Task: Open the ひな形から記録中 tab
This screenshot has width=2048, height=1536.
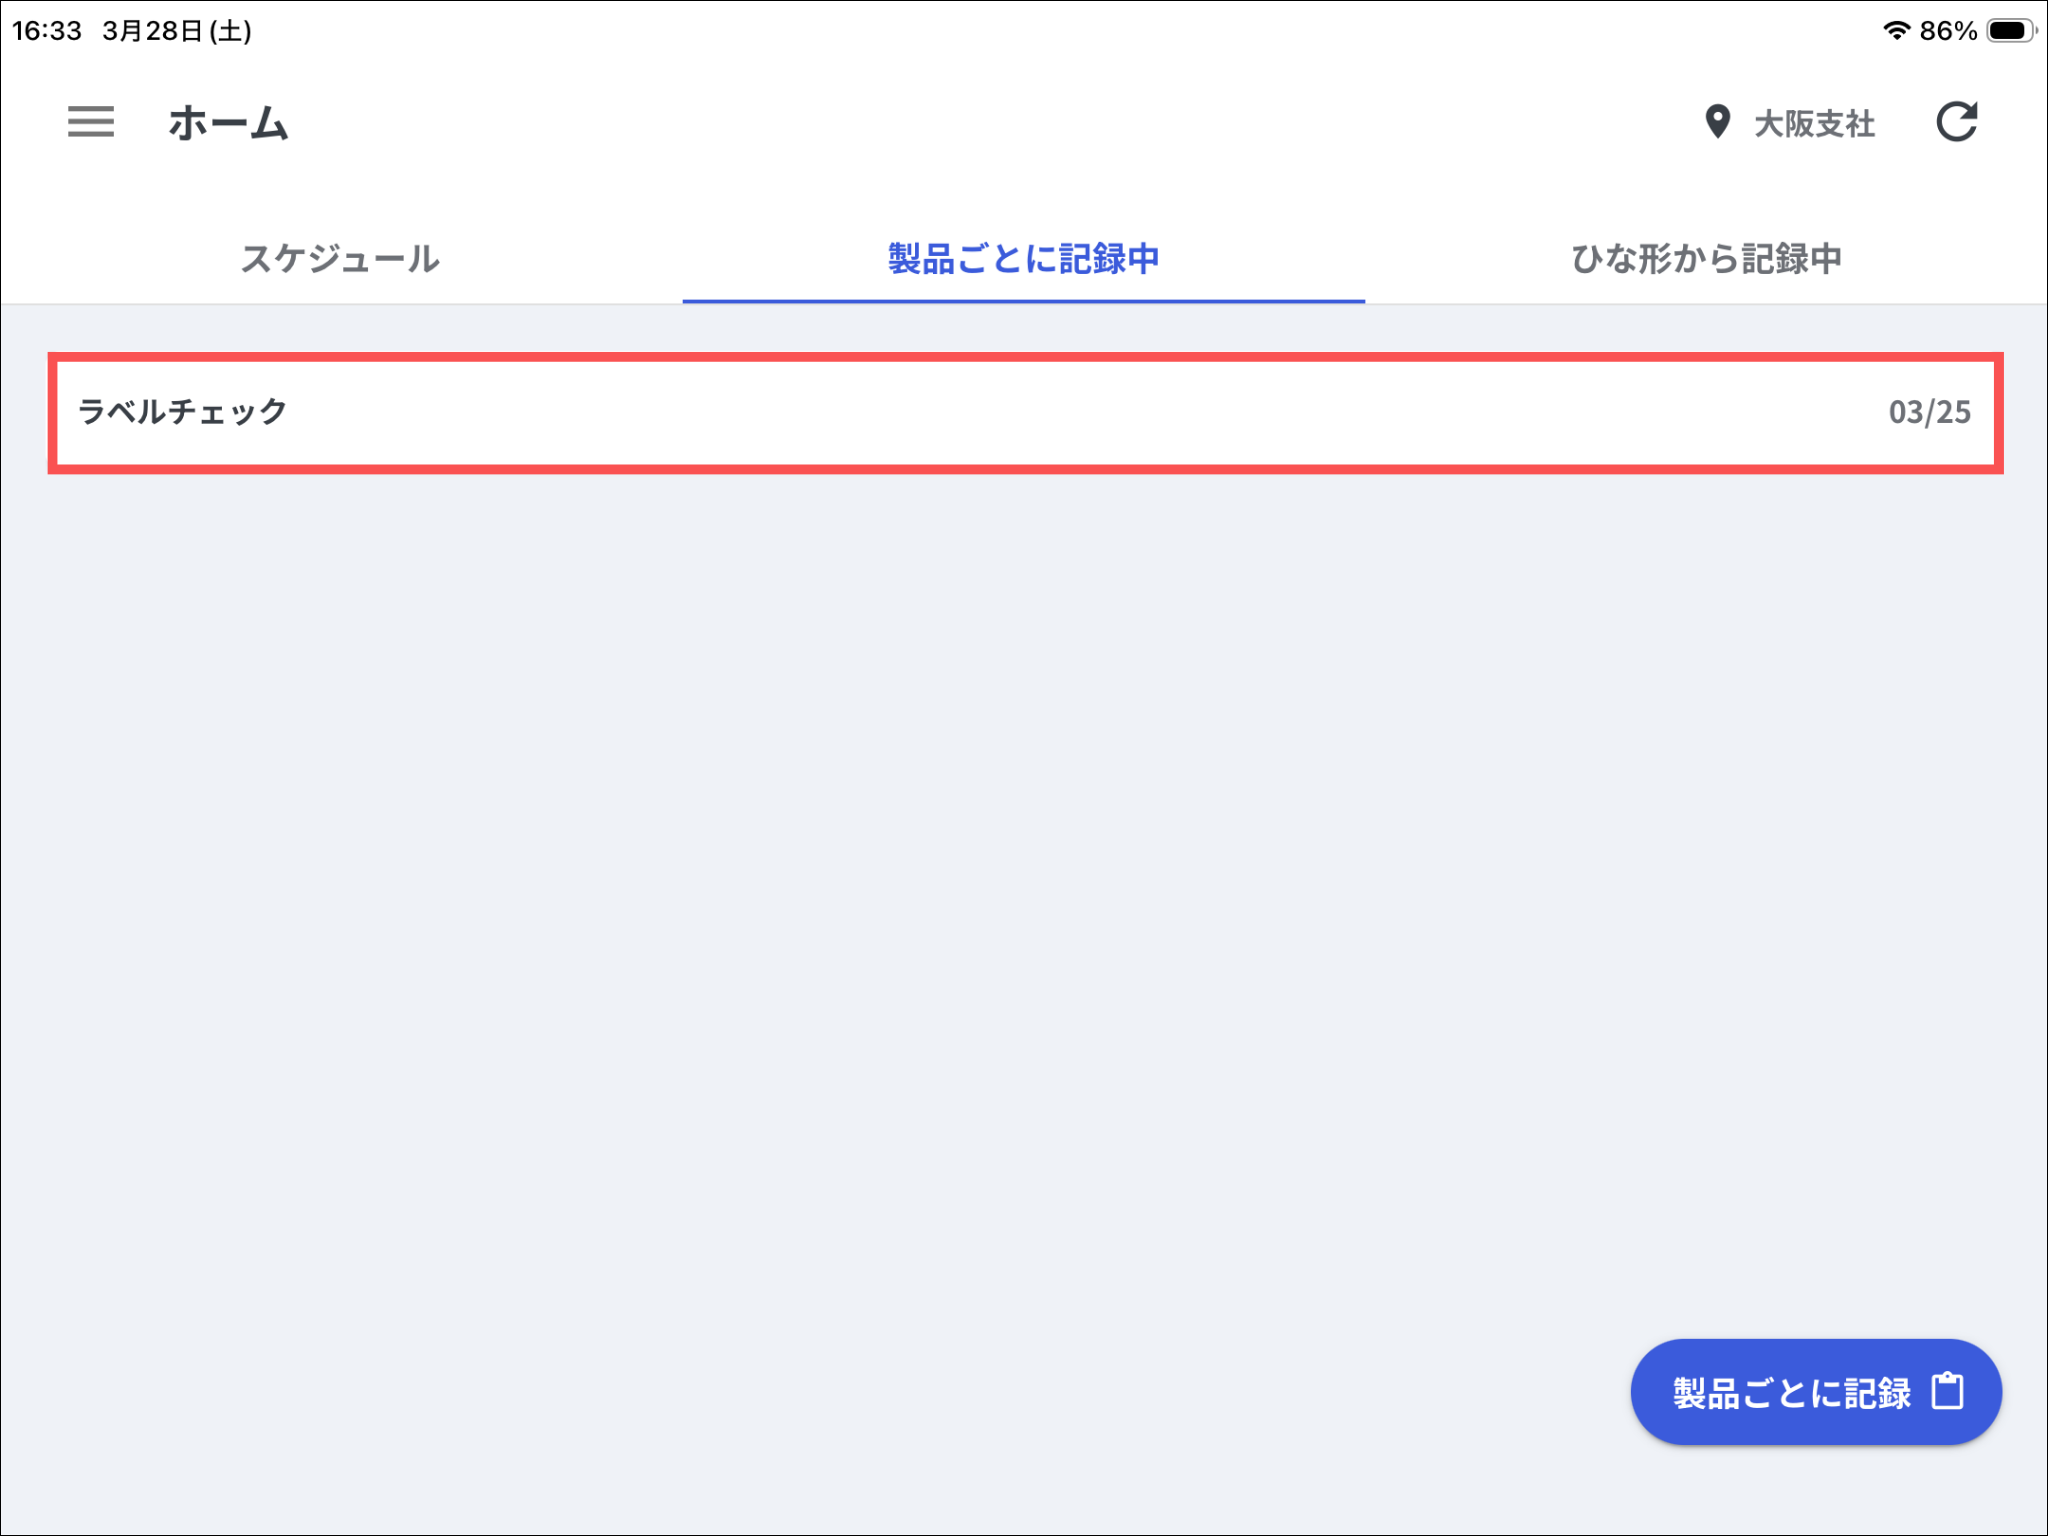Action: pos(1706,259)
